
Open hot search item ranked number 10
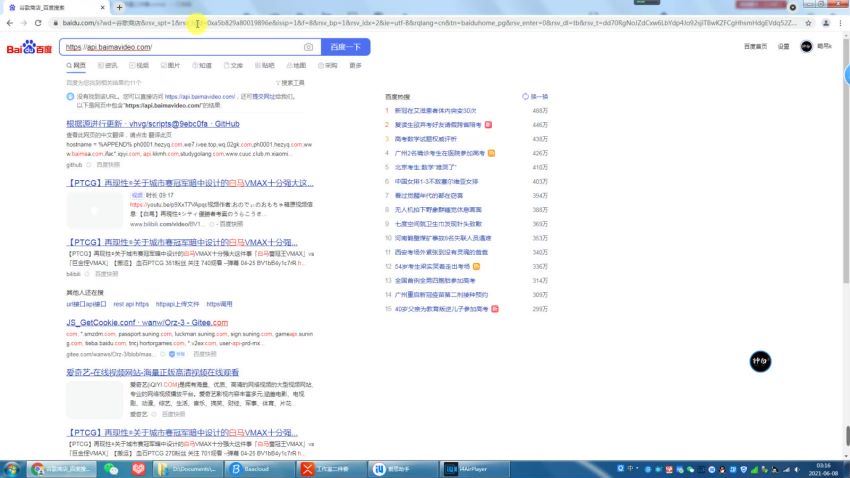(x=443, y=238)
